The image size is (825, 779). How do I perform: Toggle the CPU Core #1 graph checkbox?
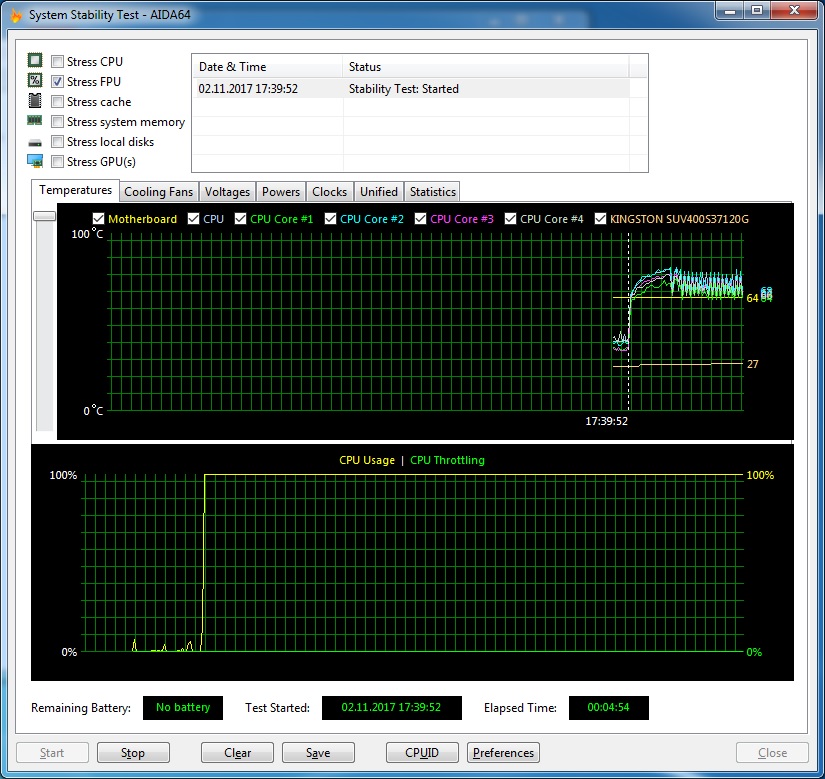pyautogui.click(x=240, y=219)
